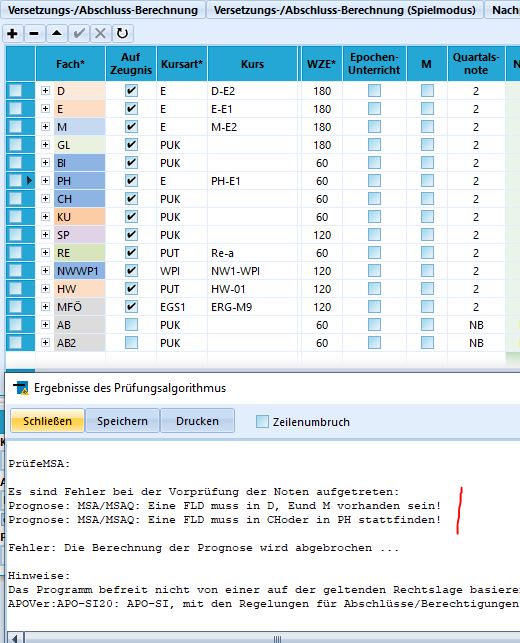Expand the E subject row
Screen dimensions: 520x643
[46, 109]
